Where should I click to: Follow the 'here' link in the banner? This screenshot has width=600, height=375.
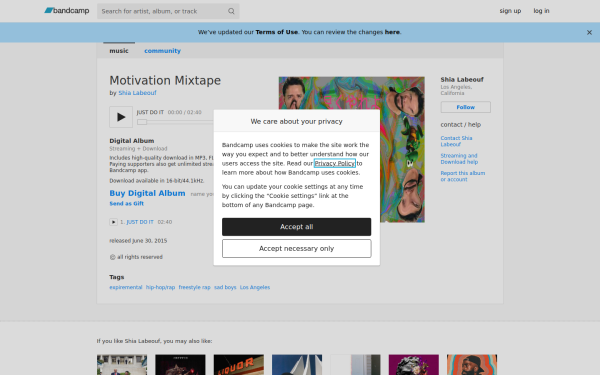click(x=392, y=32)
